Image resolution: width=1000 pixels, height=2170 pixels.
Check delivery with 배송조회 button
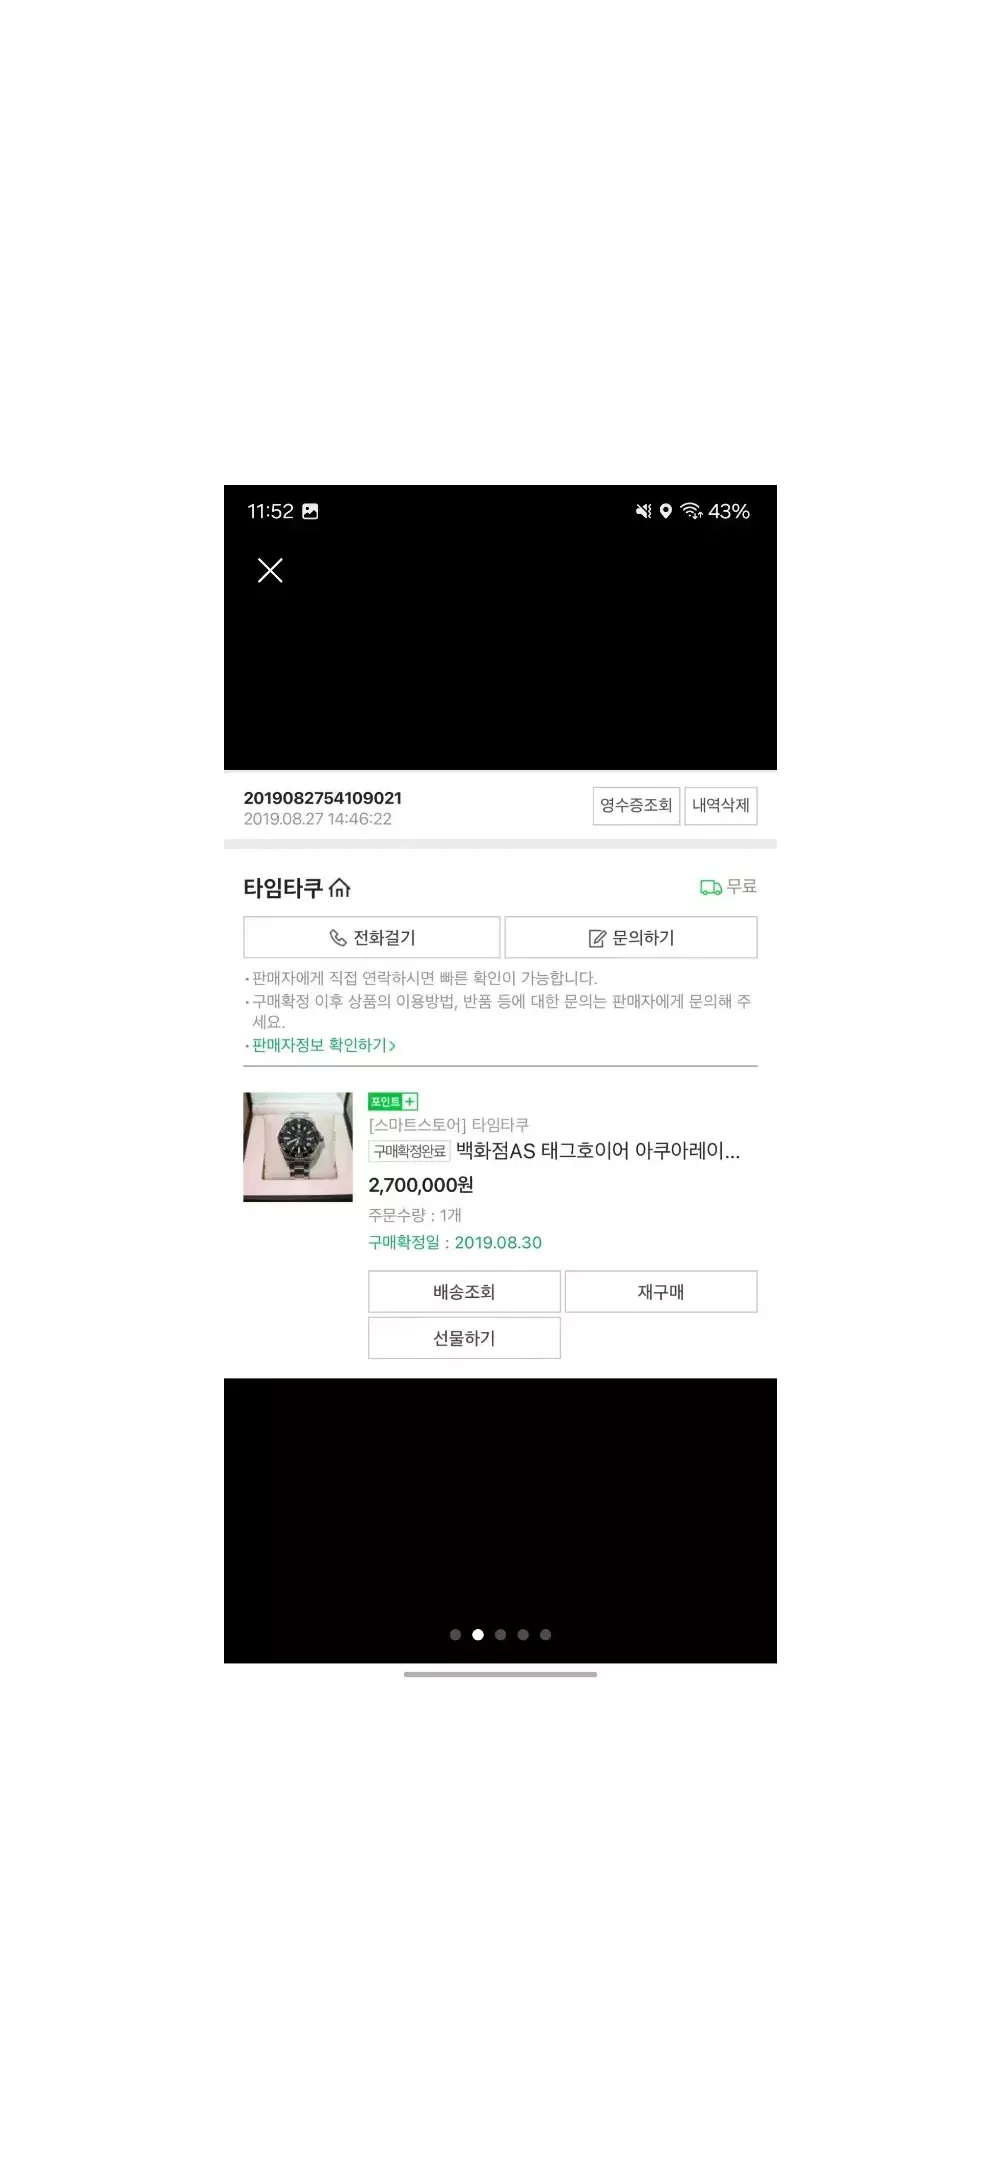click(464, 1291)
